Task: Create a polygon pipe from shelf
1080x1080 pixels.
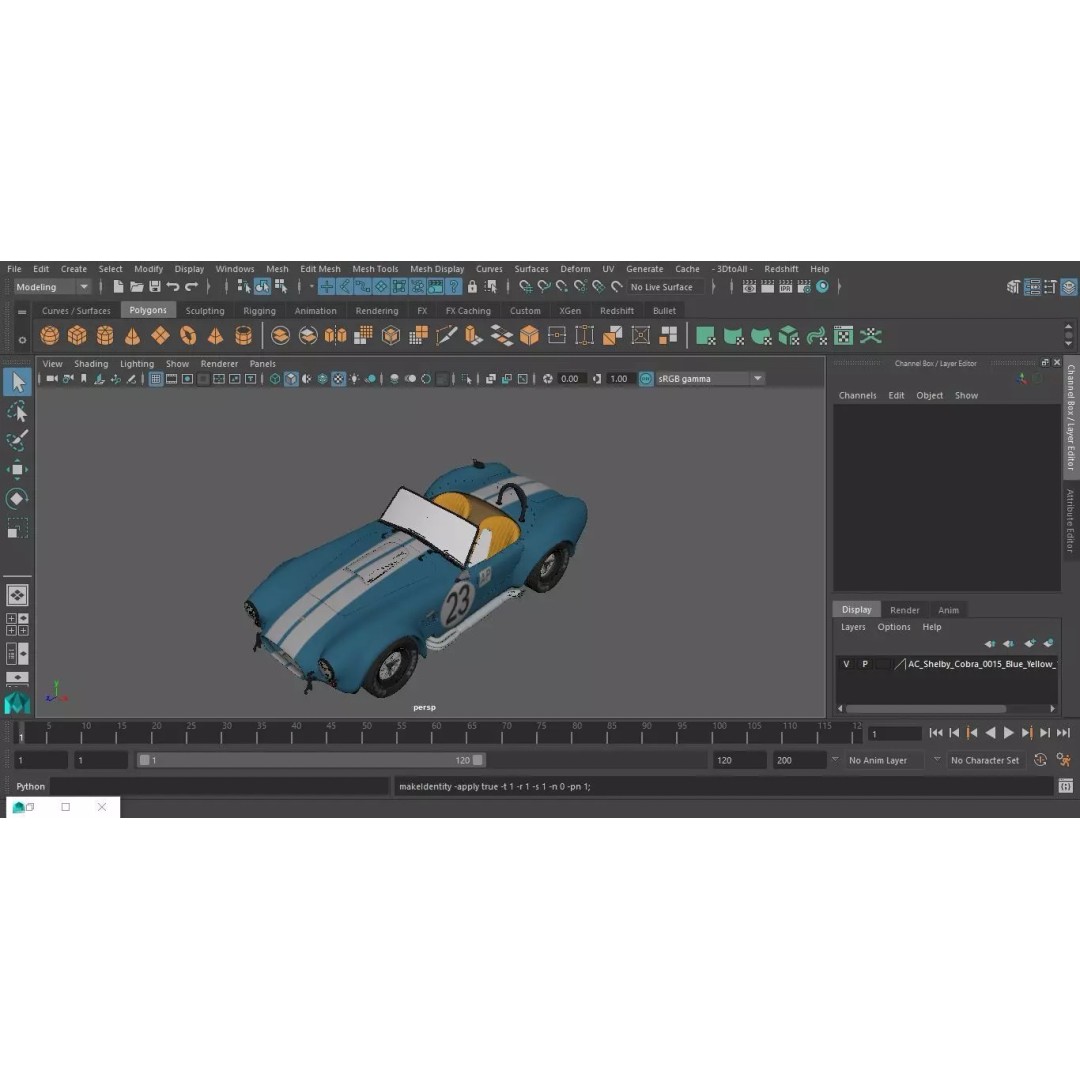Action: click(243, 336)
